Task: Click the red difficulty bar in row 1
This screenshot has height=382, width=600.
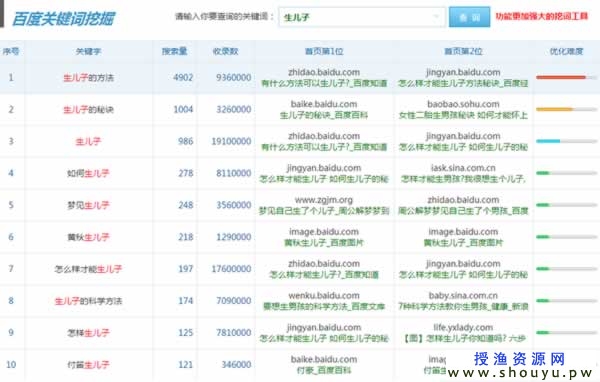Action: pyautogui.click(x=561, y=77)
